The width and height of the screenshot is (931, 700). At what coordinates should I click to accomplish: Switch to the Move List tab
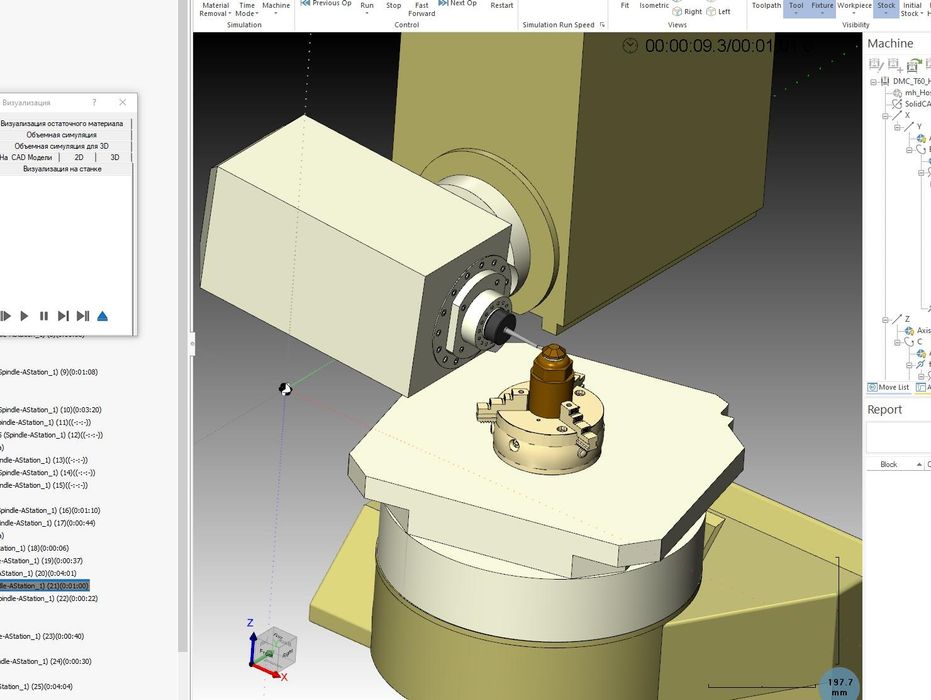point(889,387)
